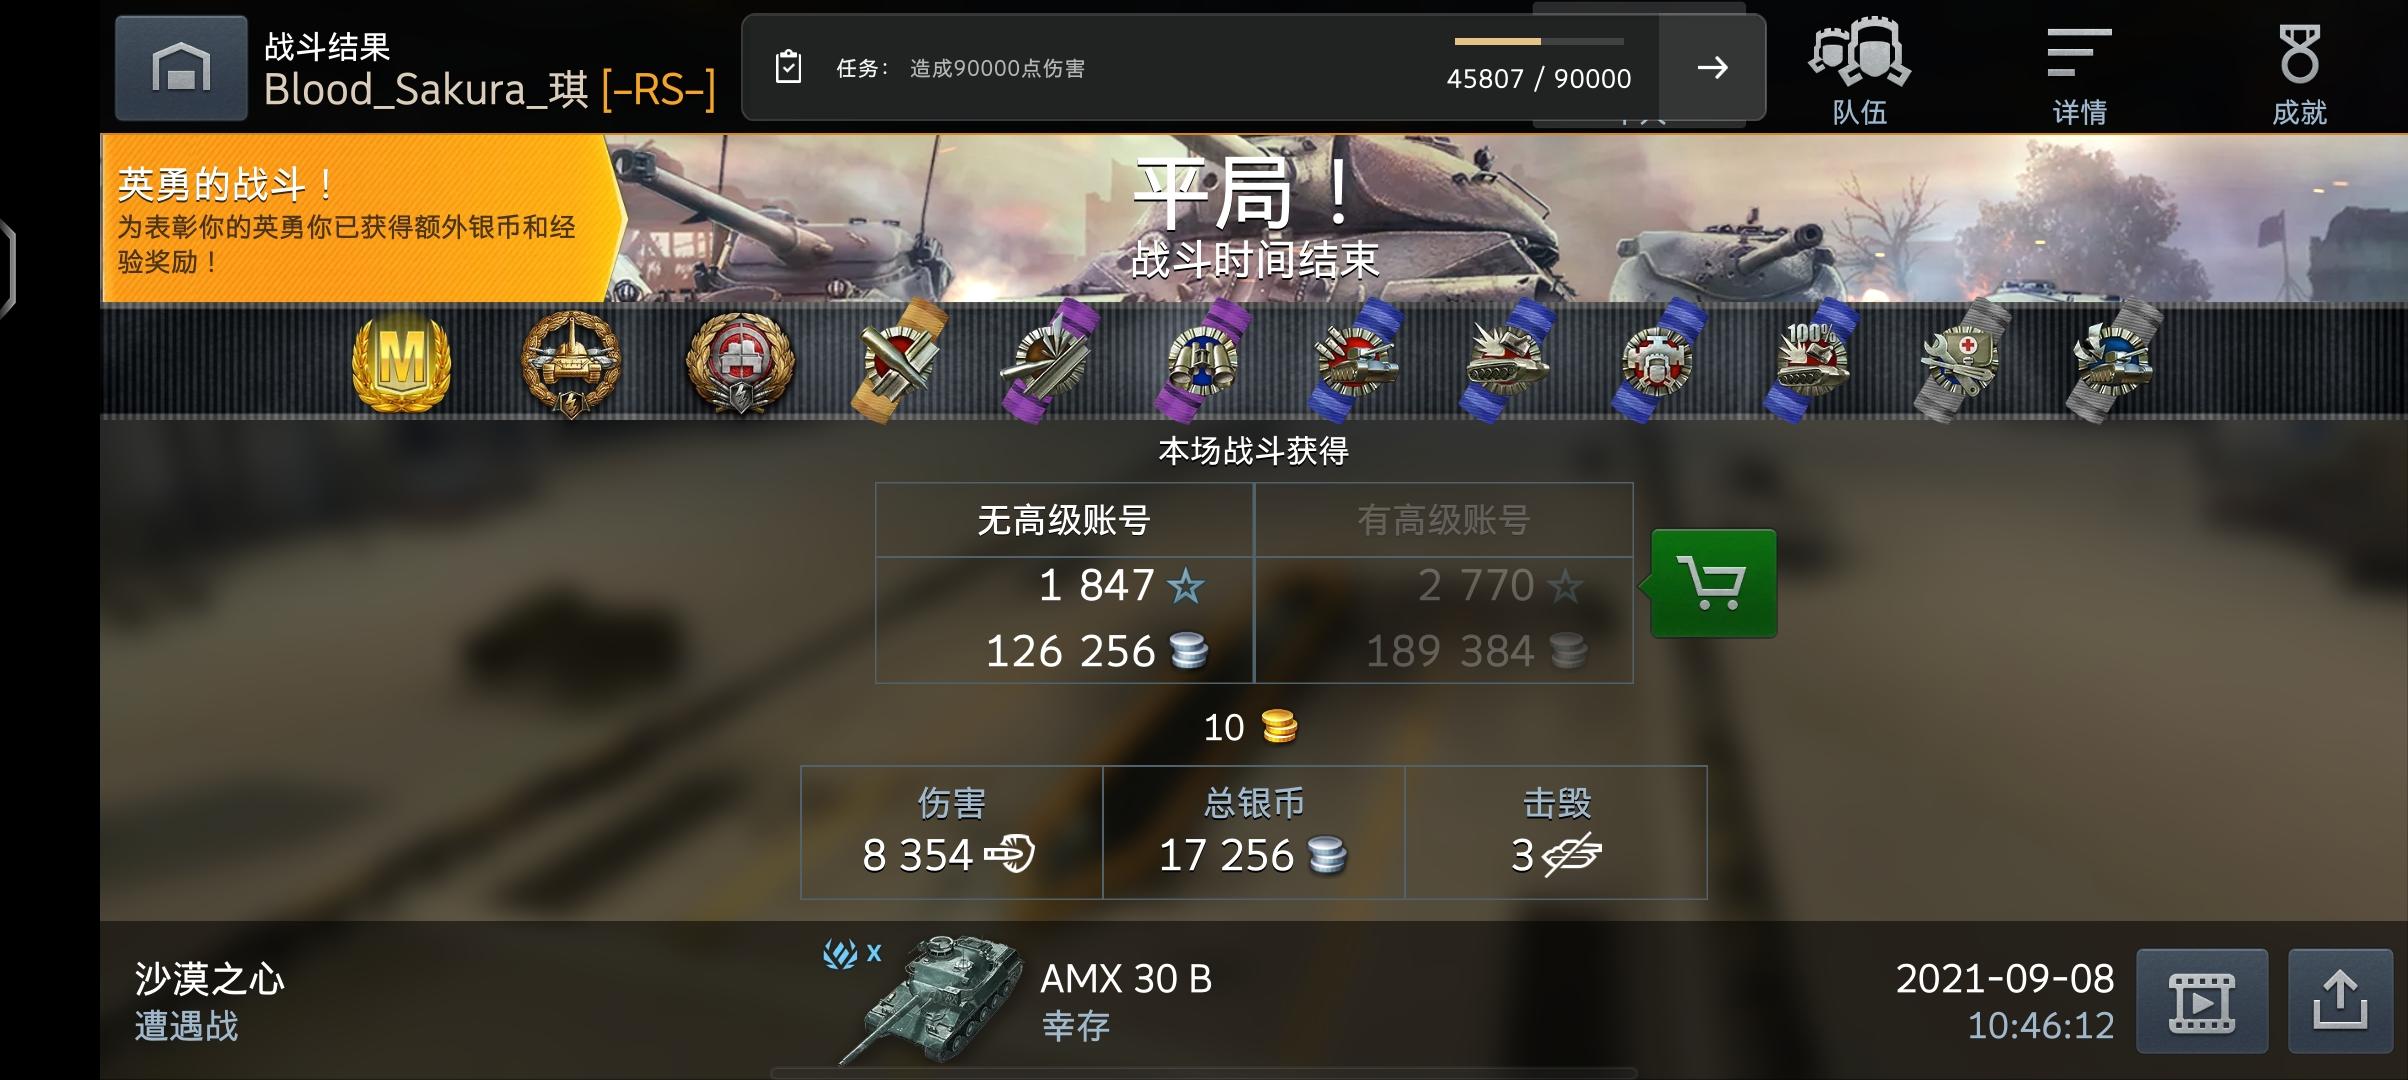Select the gold tank wreath medal
2408x1080 pixels.
click(571, 364)
